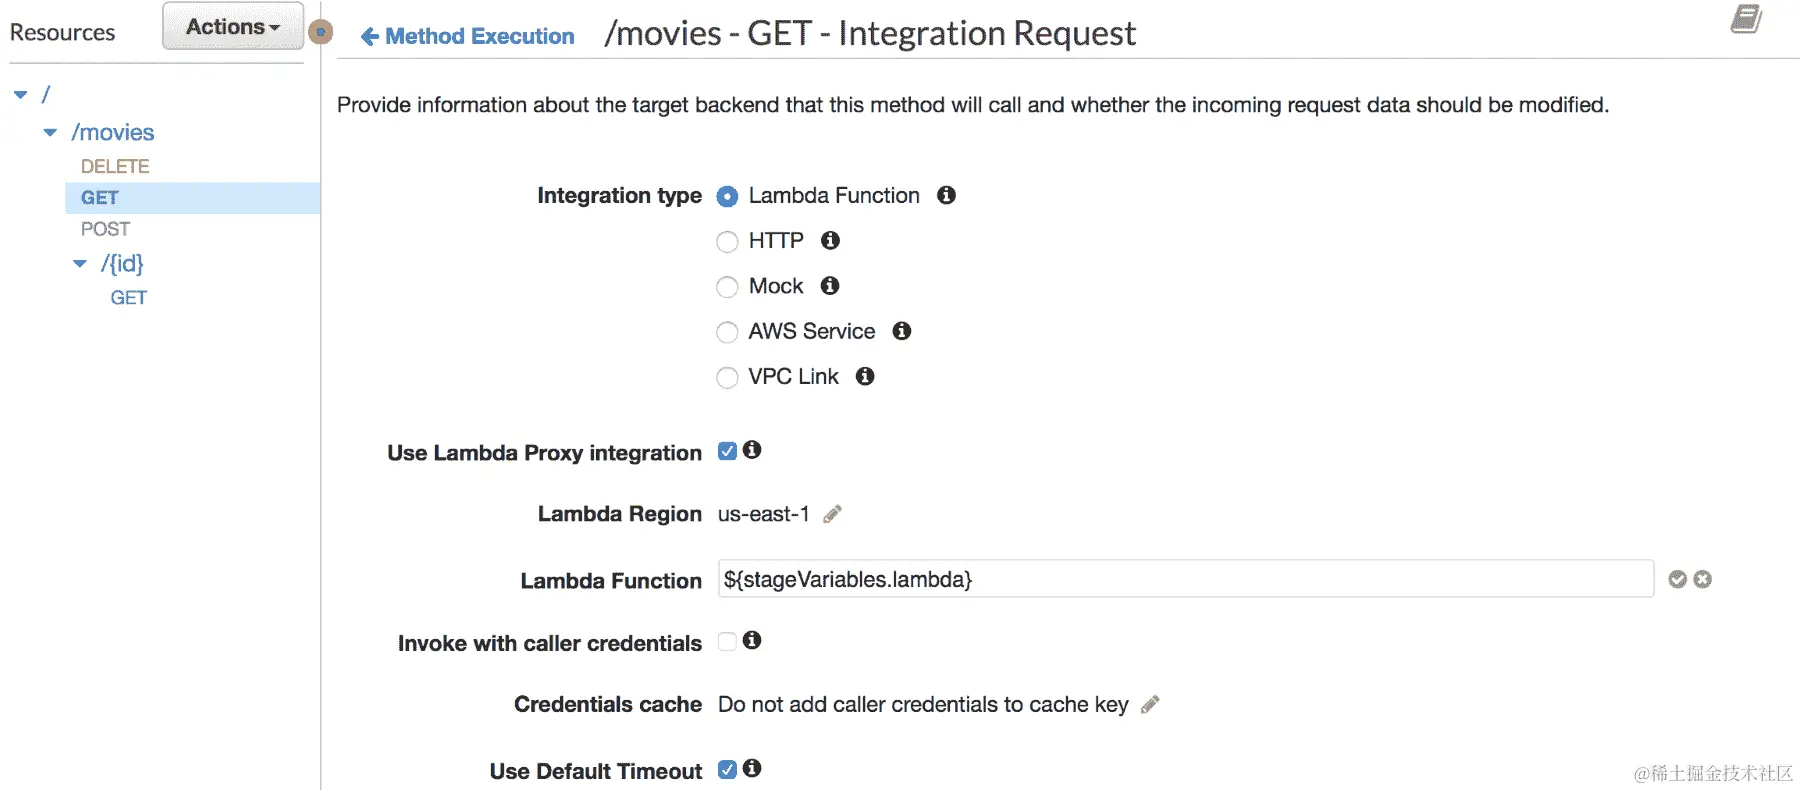1800x790 pixels.
Task: Click the documentation book icon
Action: tap(1746, 19)
